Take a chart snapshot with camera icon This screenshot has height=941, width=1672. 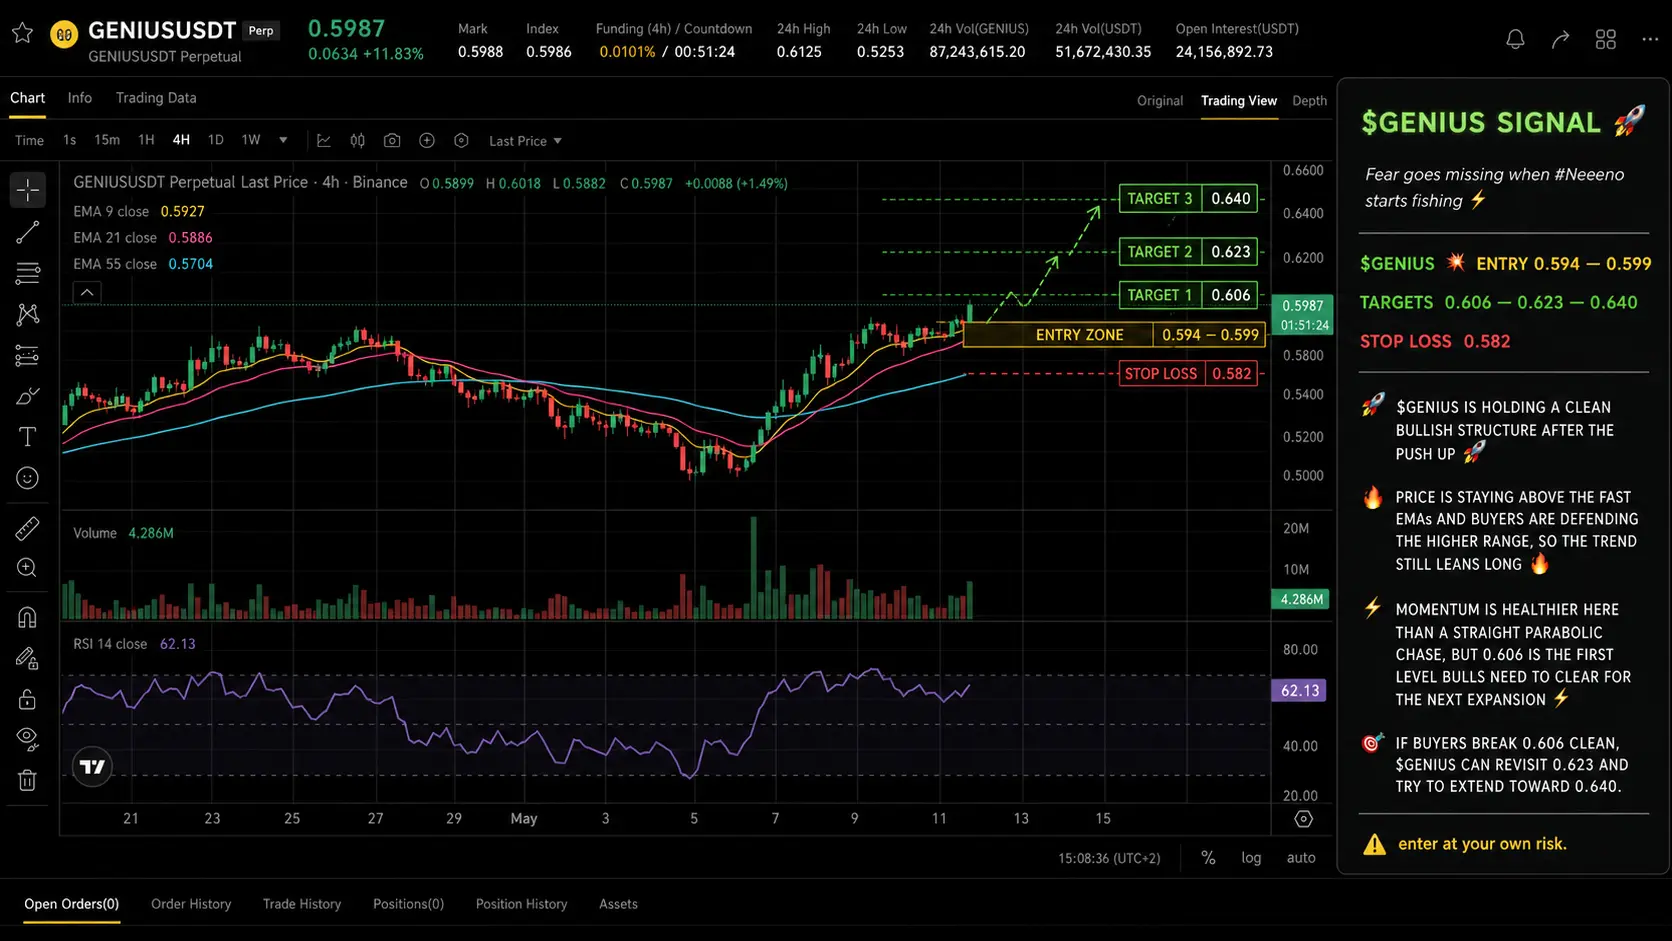[392, 141]
